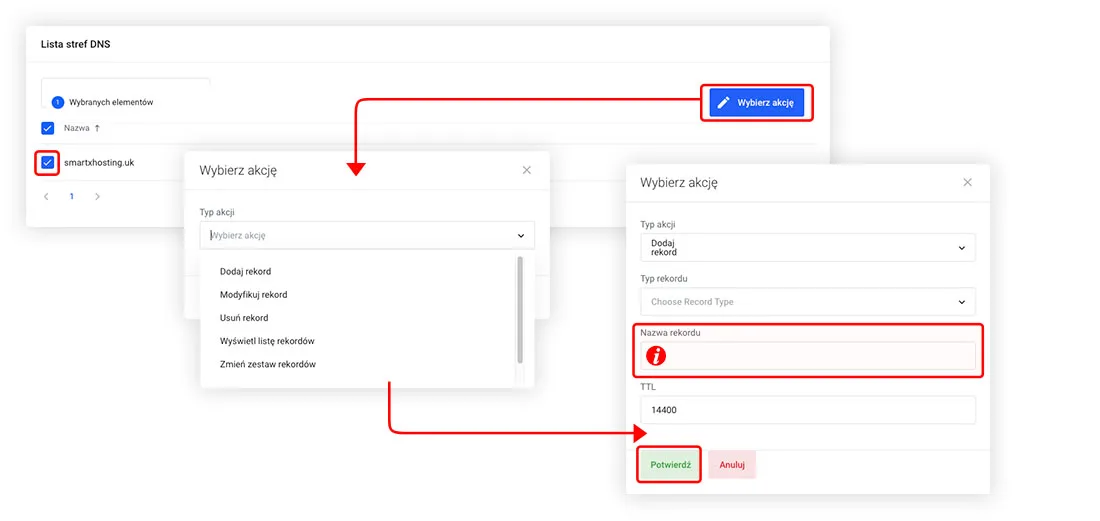Screen dimensions: 1100x521
Task: Click the dropdown list scrollbar
Action: (520, 309)
